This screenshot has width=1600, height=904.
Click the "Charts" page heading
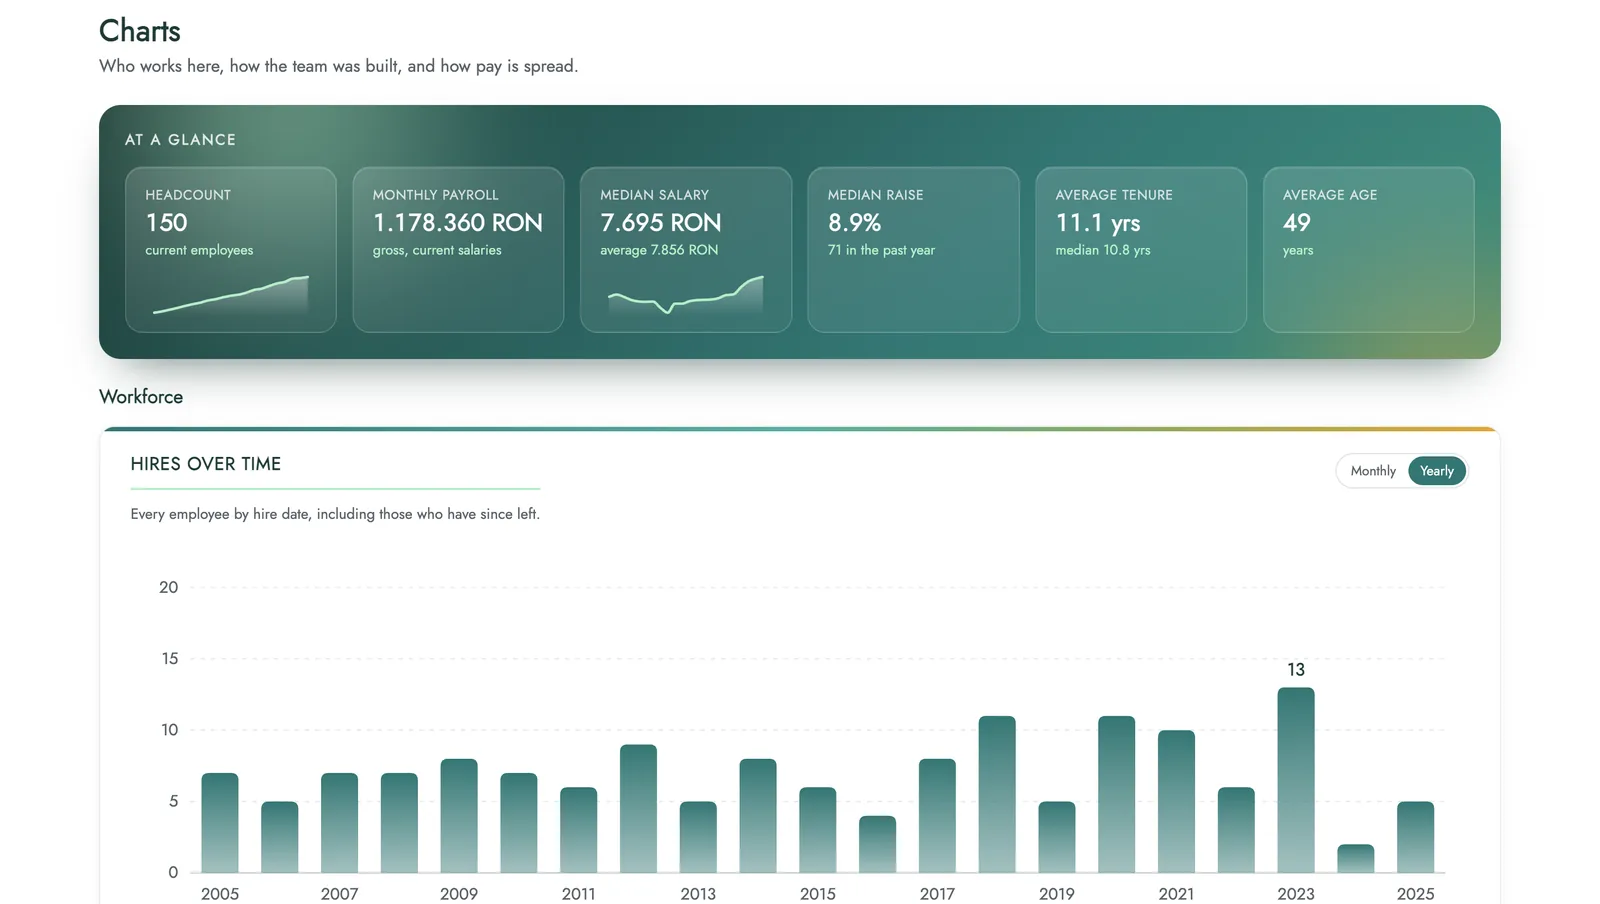point(140,31)
